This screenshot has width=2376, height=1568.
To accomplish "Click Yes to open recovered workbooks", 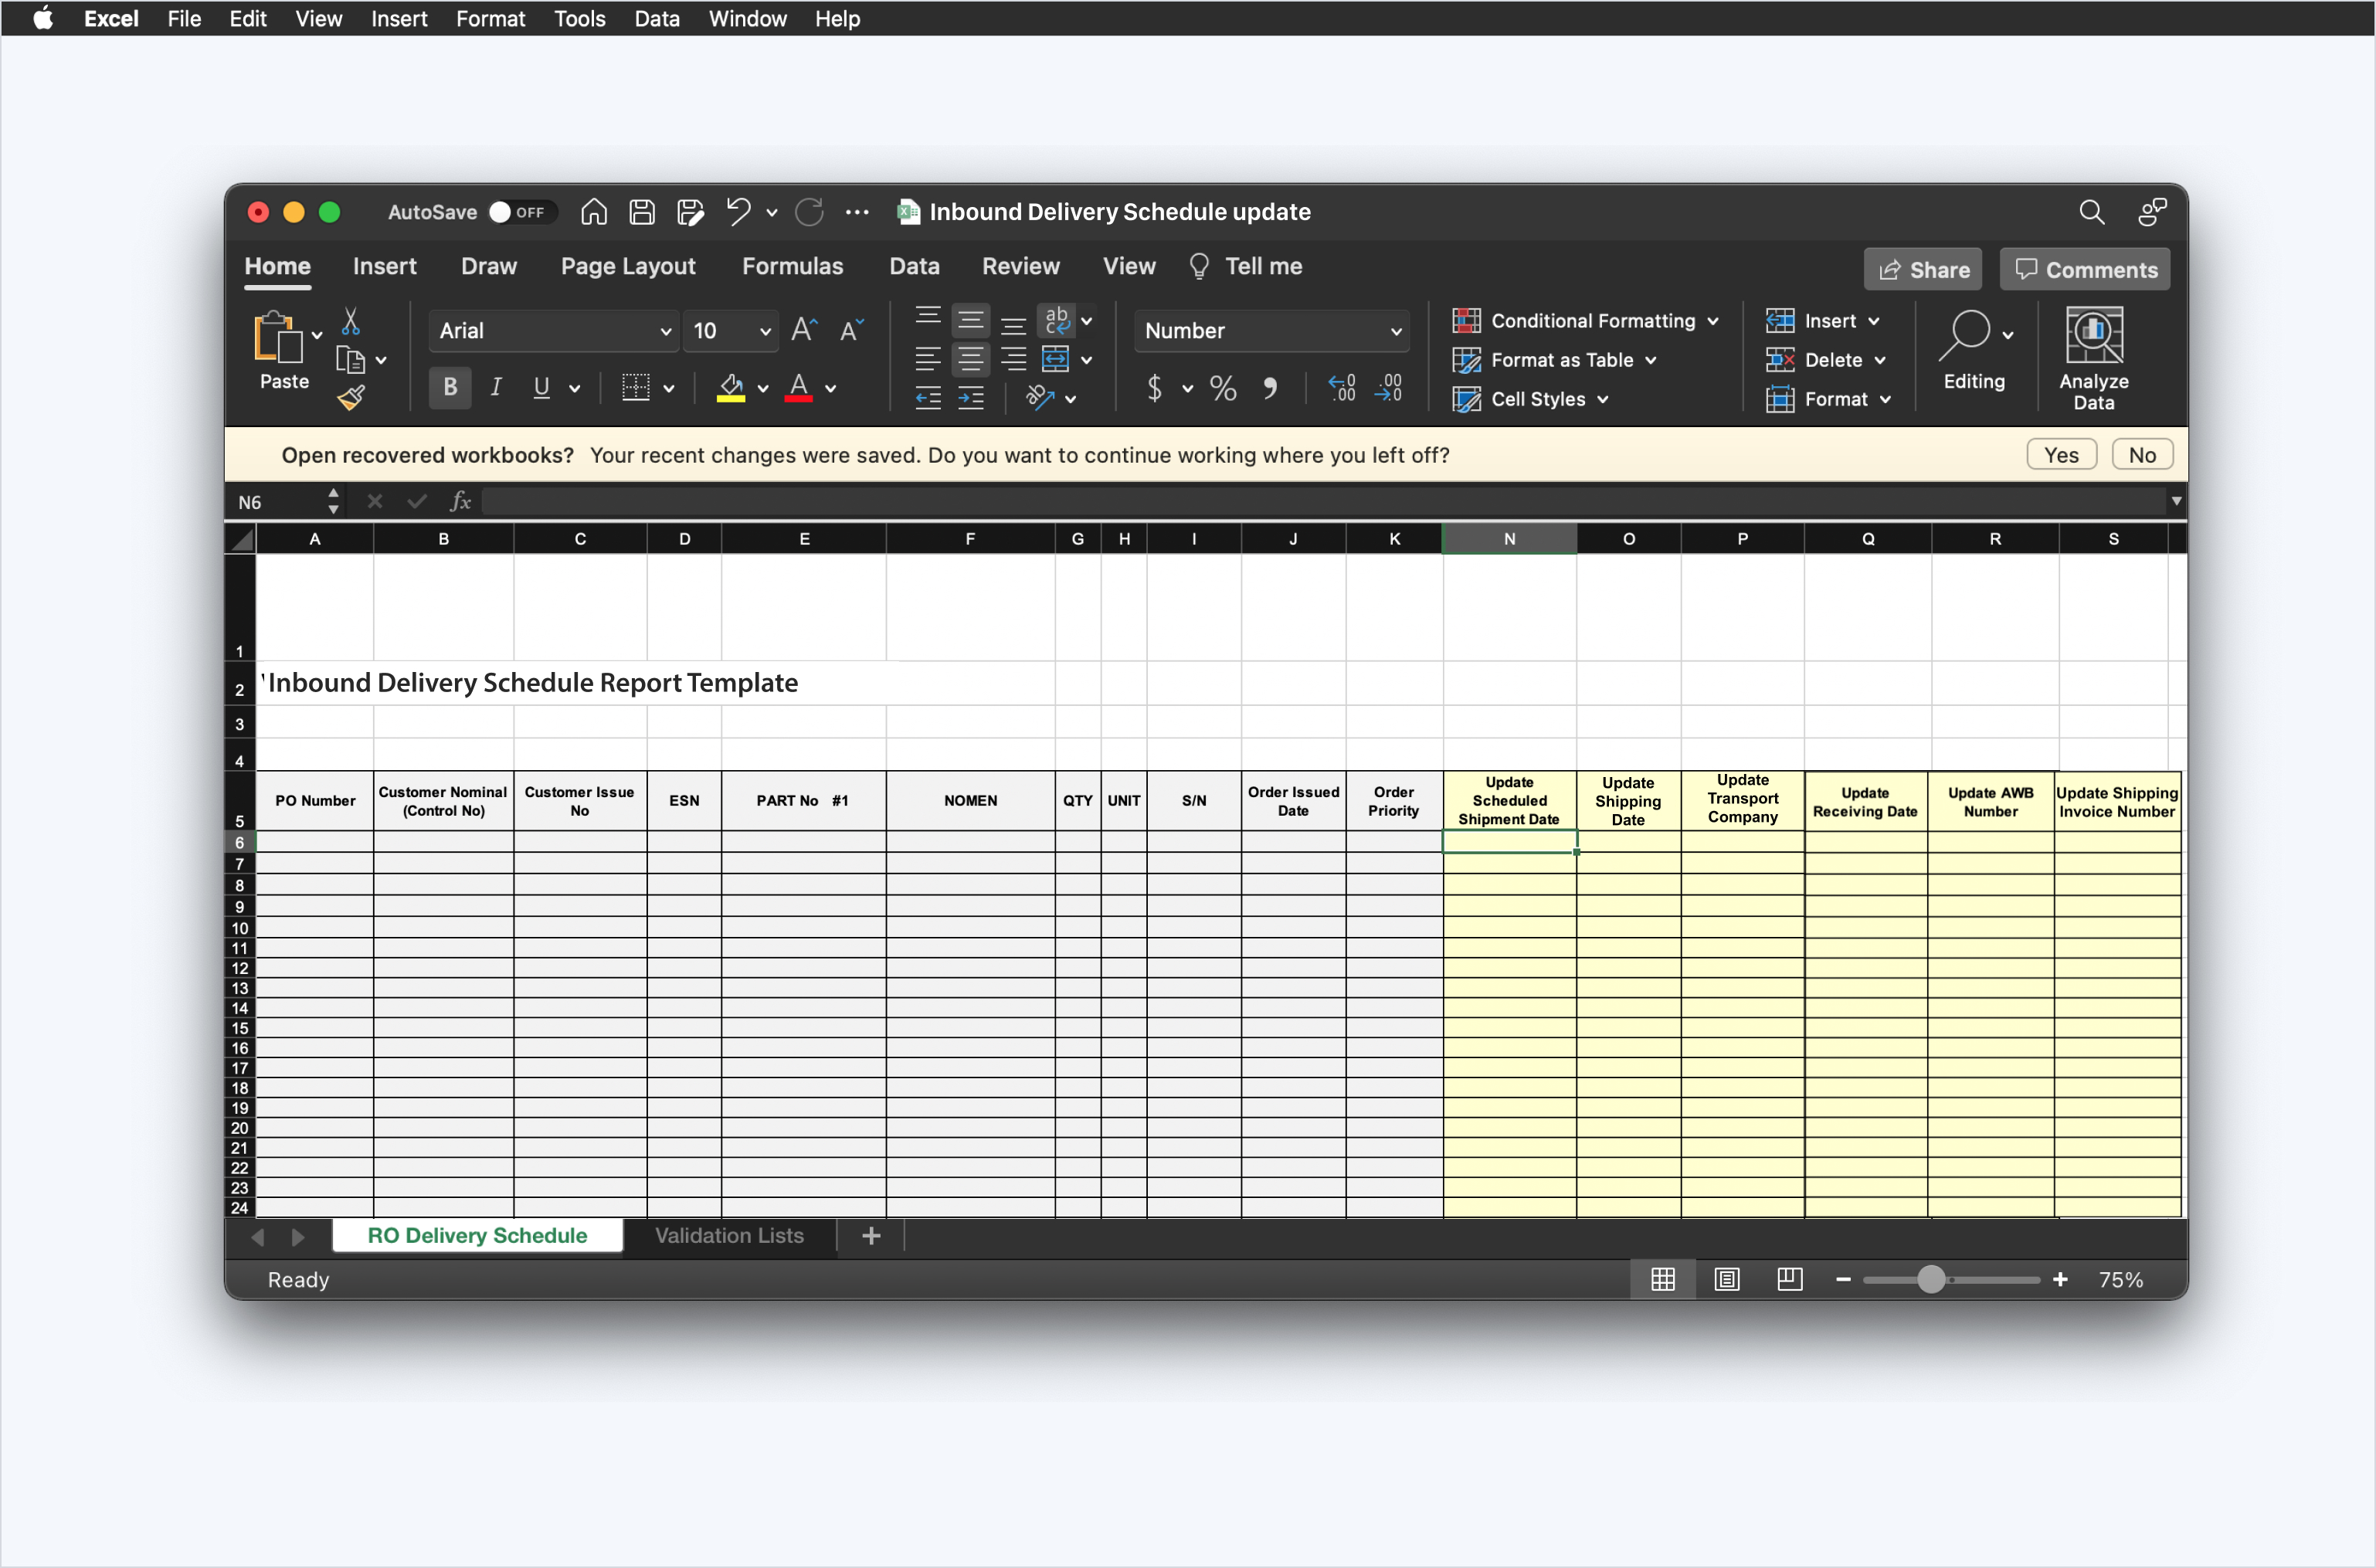I will point(2061,455).
